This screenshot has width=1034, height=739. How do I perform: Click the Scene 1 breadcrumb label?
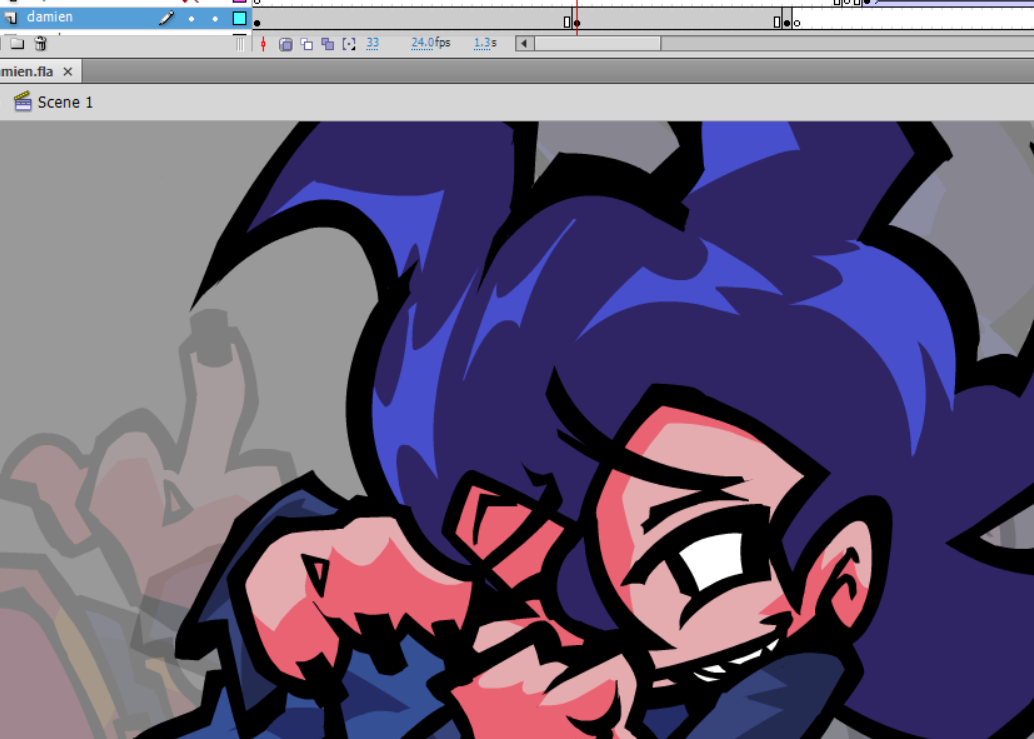tap(65, 102)
